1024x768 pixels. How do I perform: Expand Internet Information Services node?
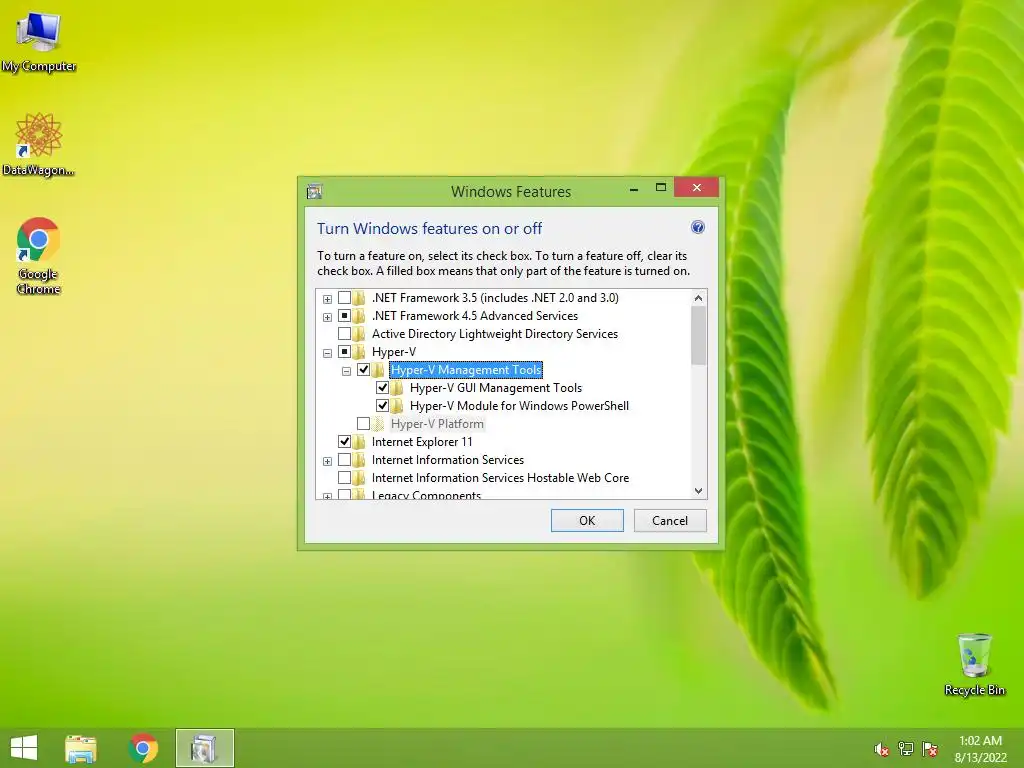pos(327,462)
